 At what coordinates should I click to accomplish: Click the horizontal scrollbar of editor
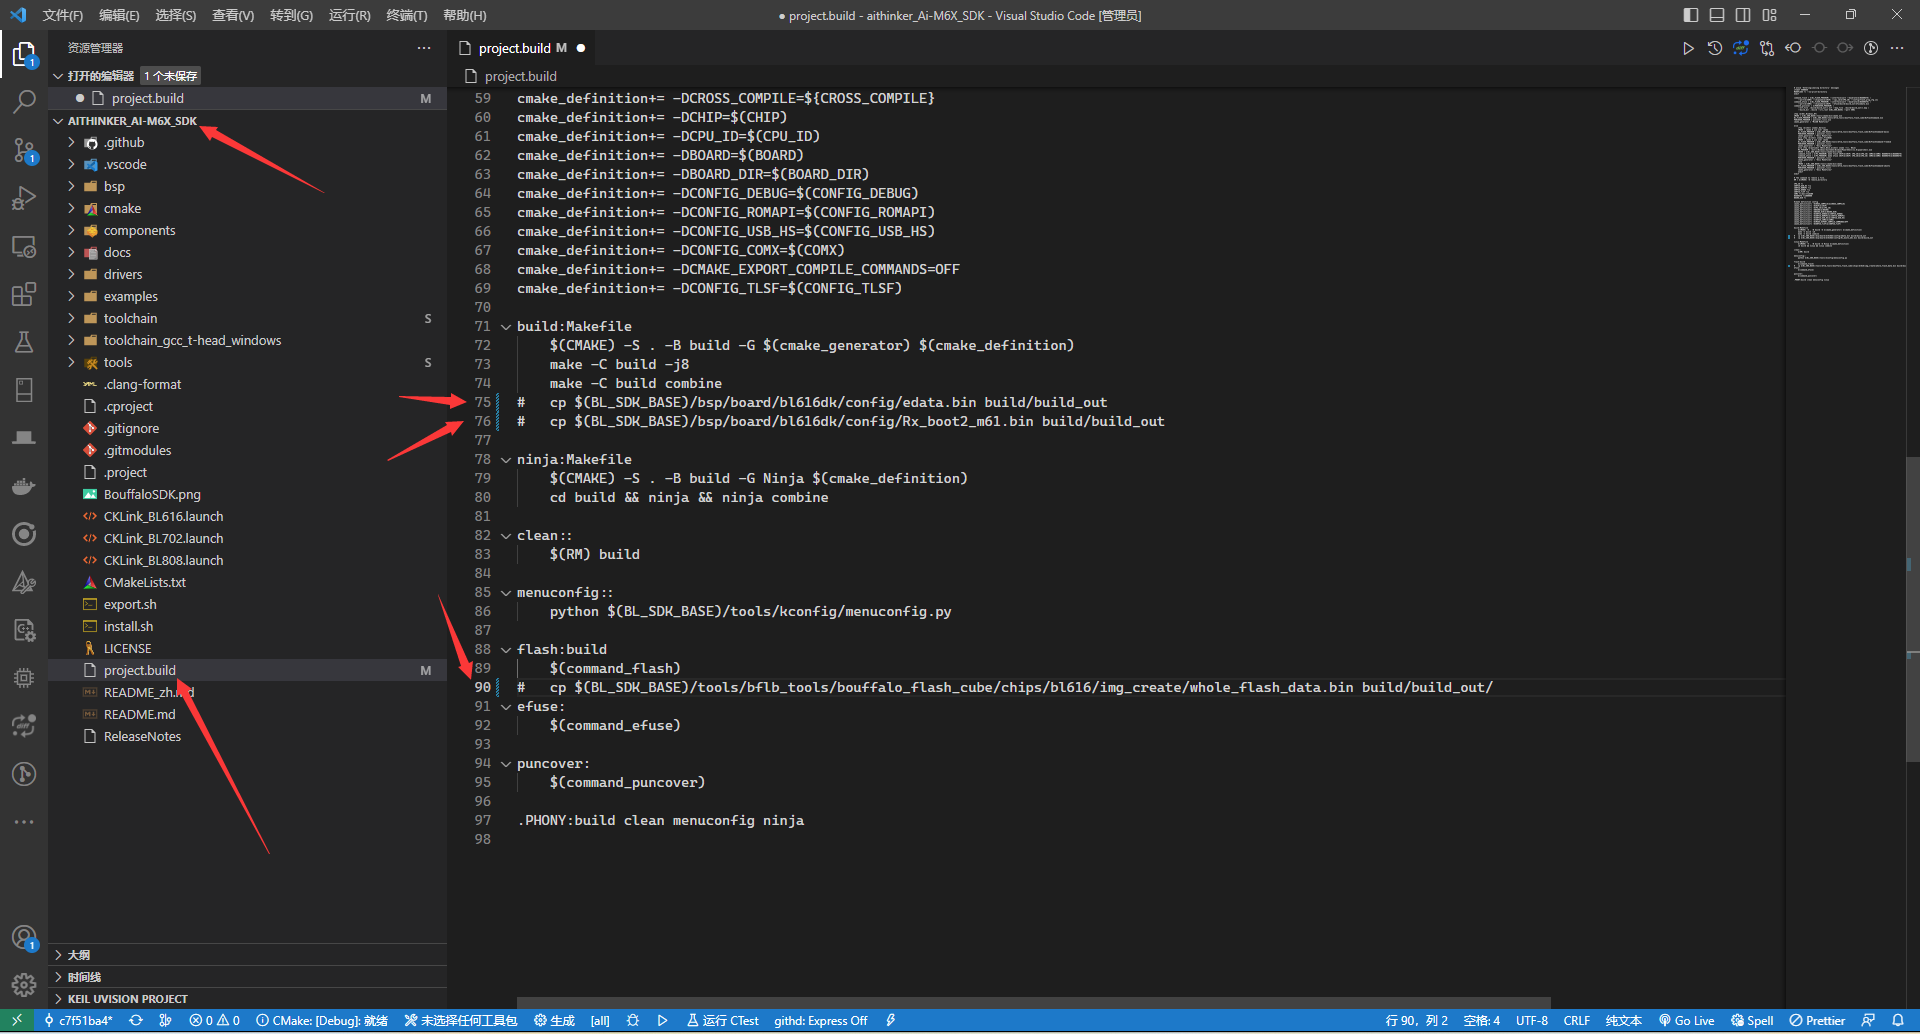pos(1033,1002)
